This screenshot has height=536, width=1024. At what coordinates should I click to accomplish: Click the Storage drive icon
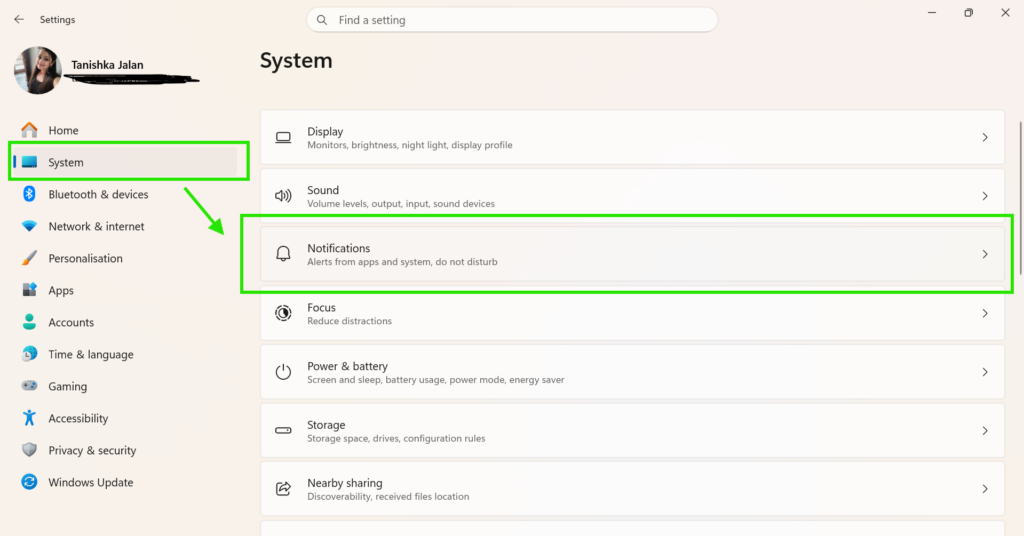[x=283, y=430]
